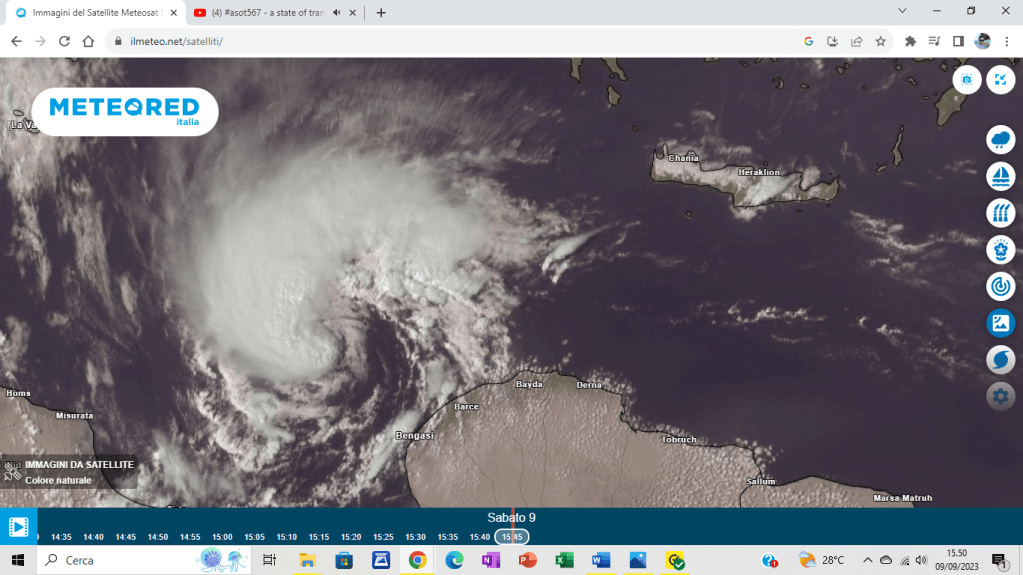Image resolution: width=1023 pixels, height=575 pixels.
Task: Open a new browser tab
Action: (381, 13)
